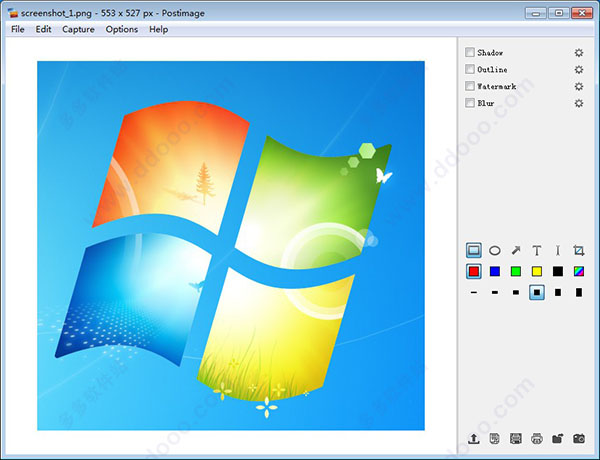Open the Capture menu
This screenshot has height=460, width=600.
coord(78,29)
